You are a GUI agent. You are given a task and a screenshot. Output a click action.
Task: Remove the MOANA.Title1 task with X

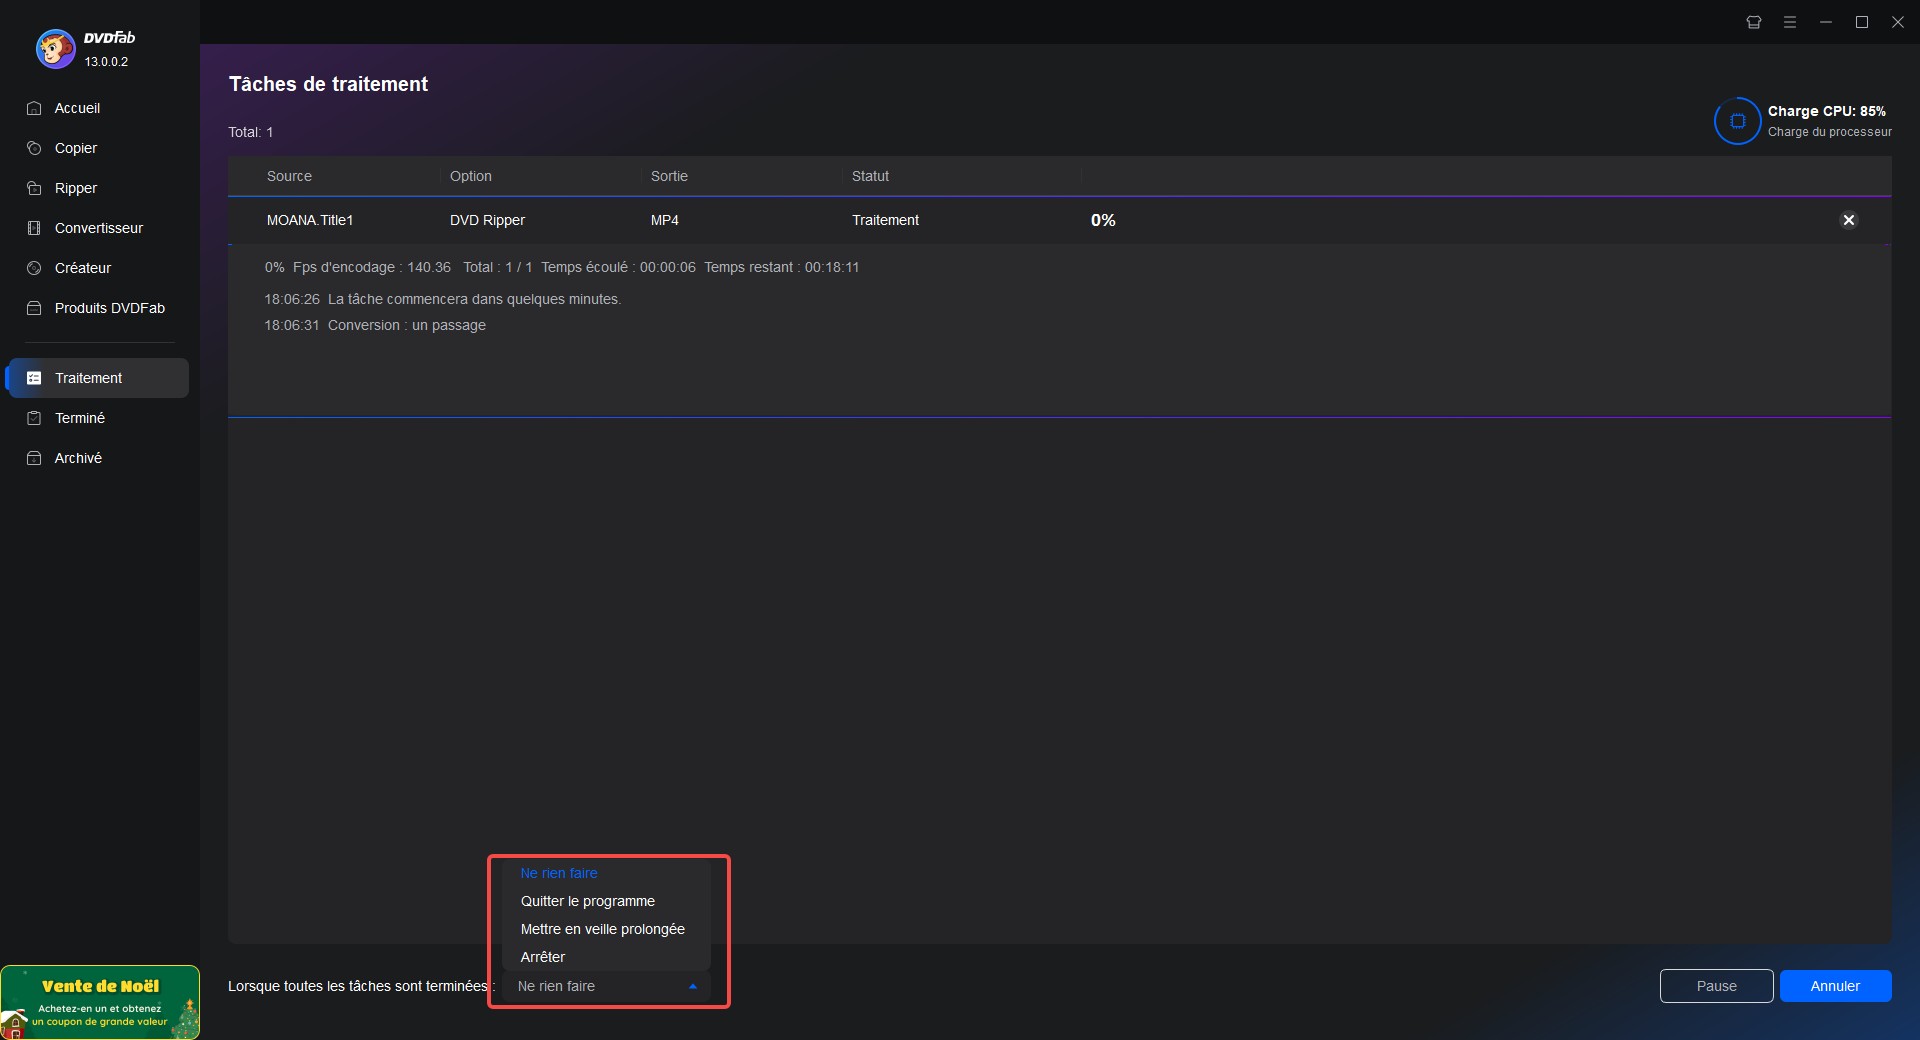[1849, 220]
